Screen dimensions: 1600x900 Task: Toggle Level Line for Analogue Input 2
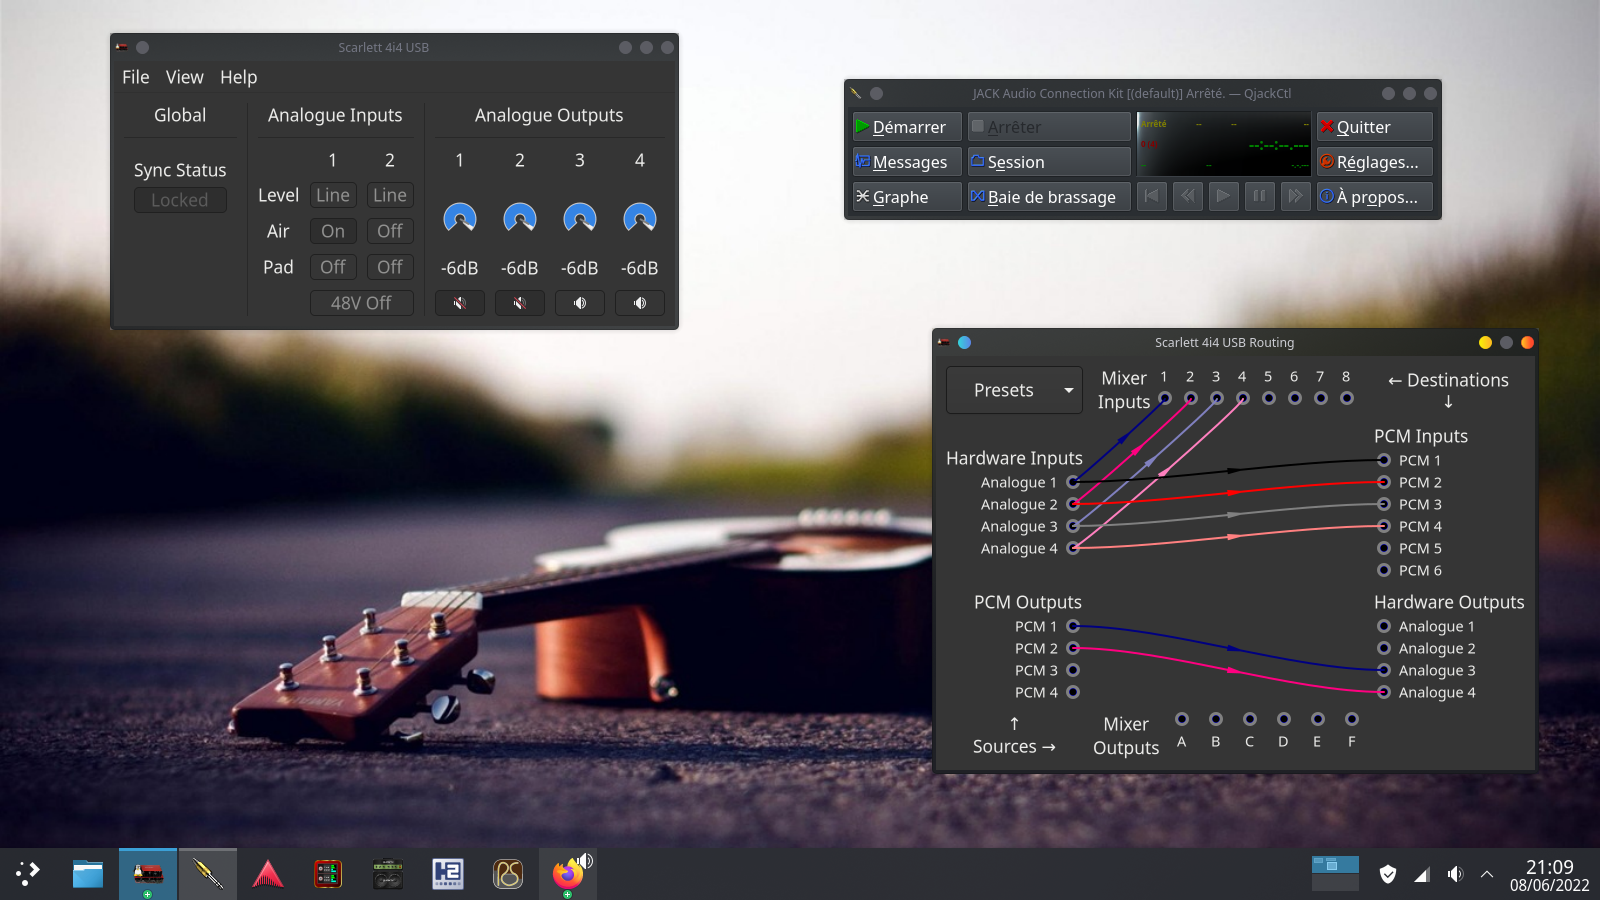390,195
